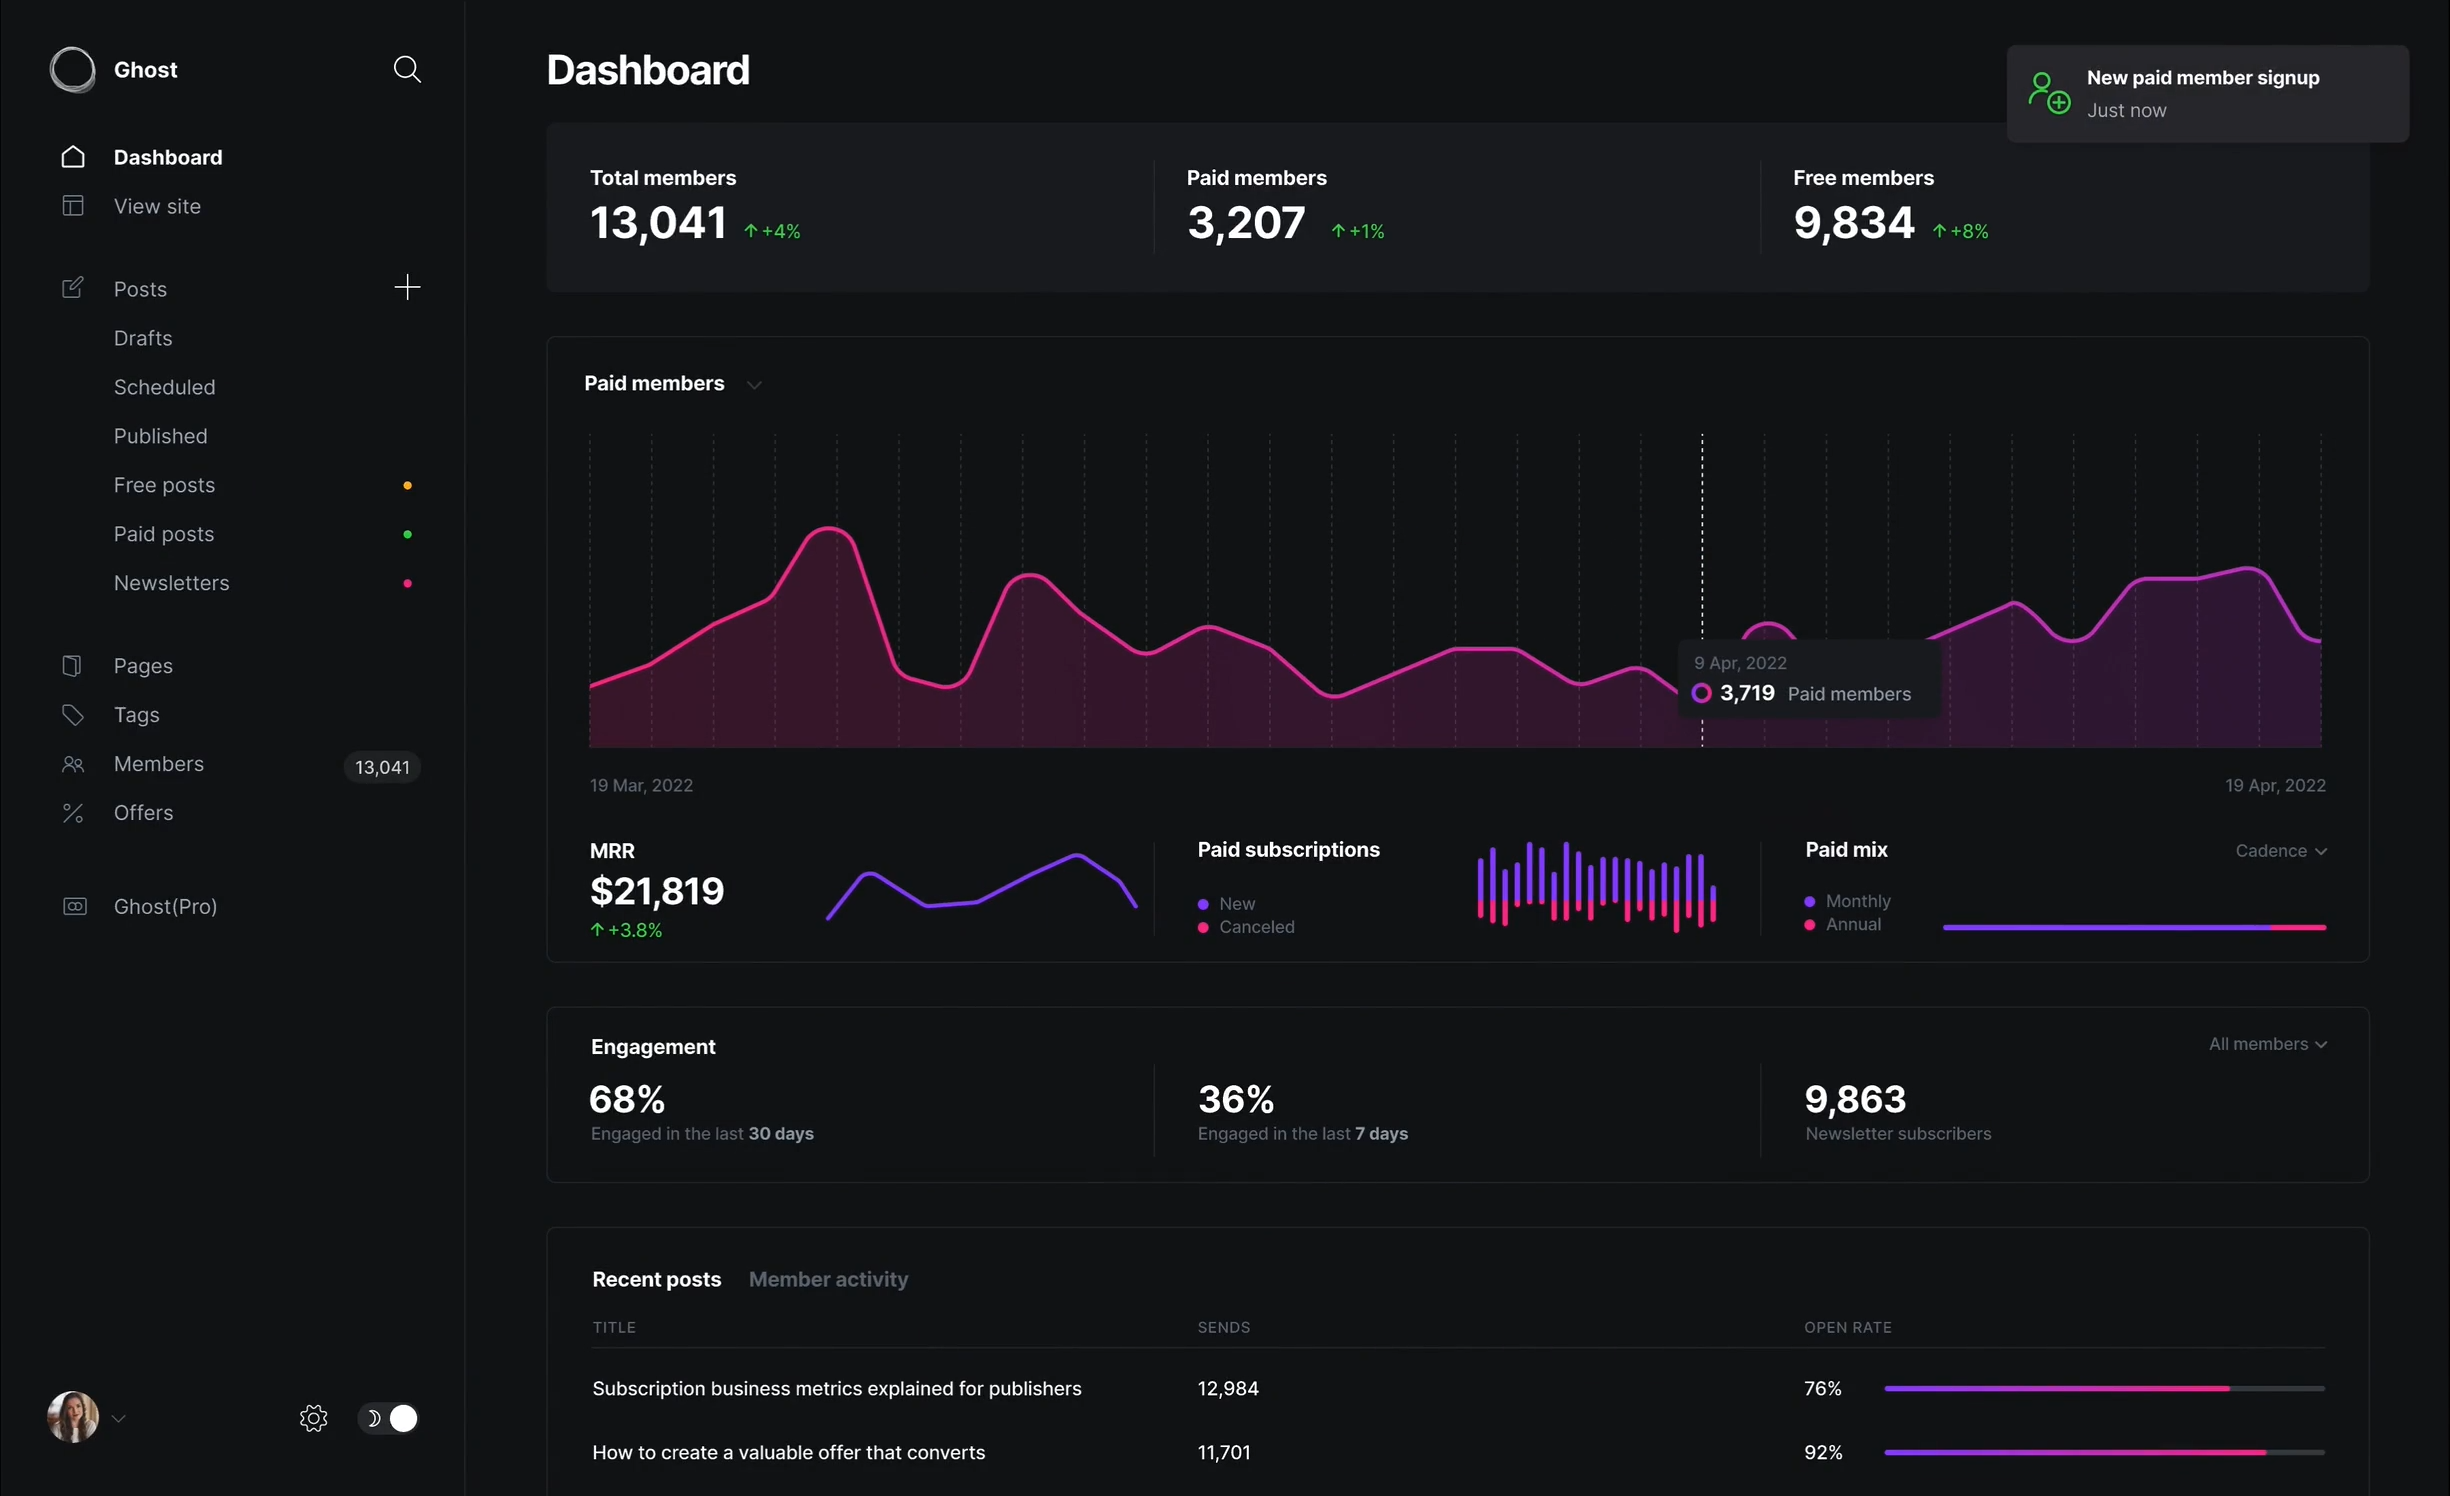Open the Cadence dropdown in Paid mix
Viewport: 2450px width, 1496px height.
[x=2281, y=850]
